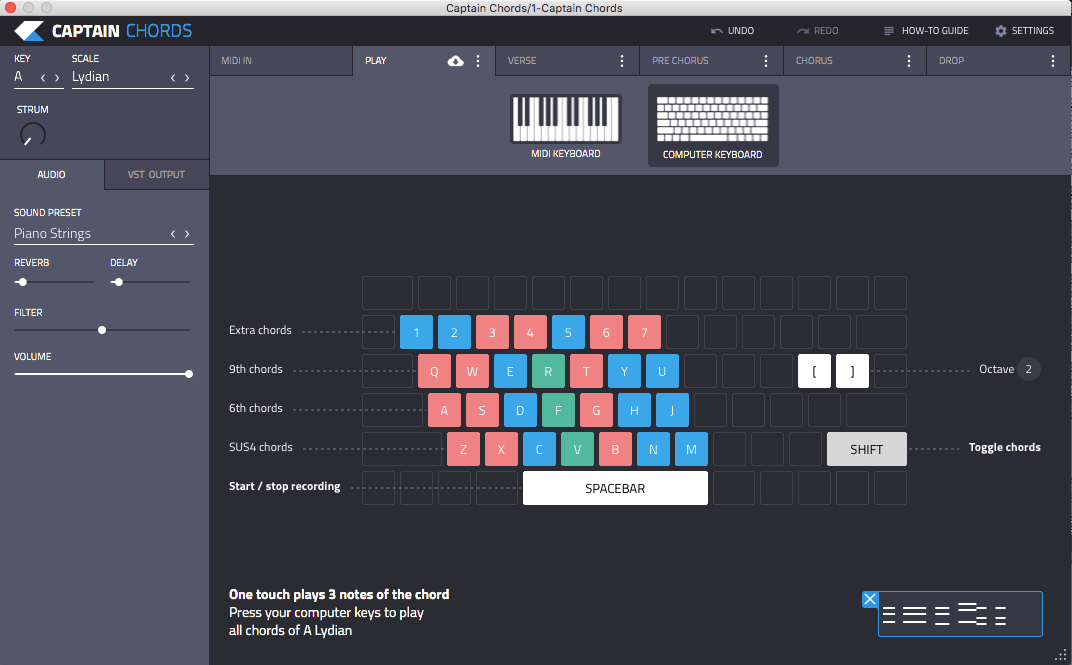The width and height of the screenshot is (1072, 665).
Task: Click the Volume slider handle
Action: pos(189,374)
